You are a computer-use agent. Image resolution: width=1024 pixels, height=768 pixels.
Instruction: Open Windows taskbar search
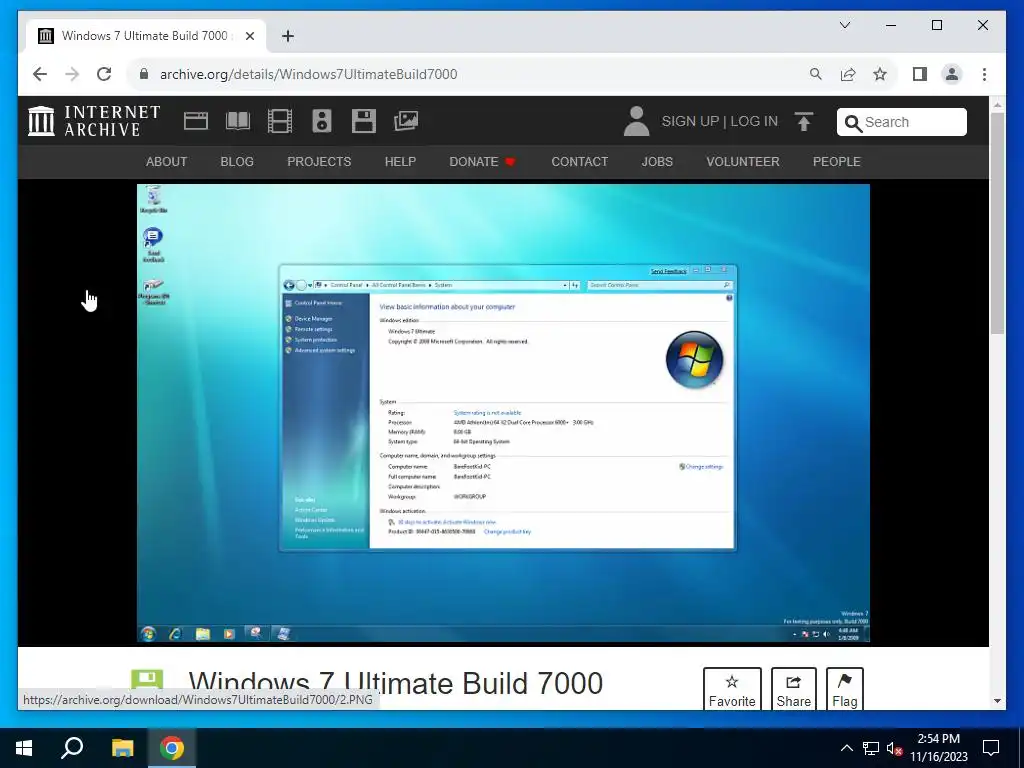pyautogui.click(x=72, y=748)
